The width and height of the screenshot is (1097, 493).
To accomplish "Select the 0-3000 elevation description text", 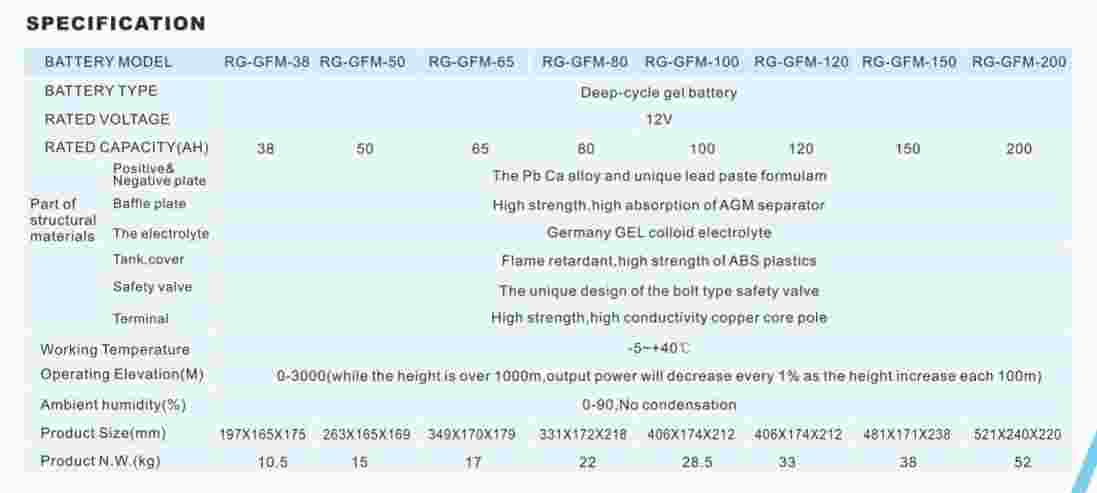I will 659,376.
